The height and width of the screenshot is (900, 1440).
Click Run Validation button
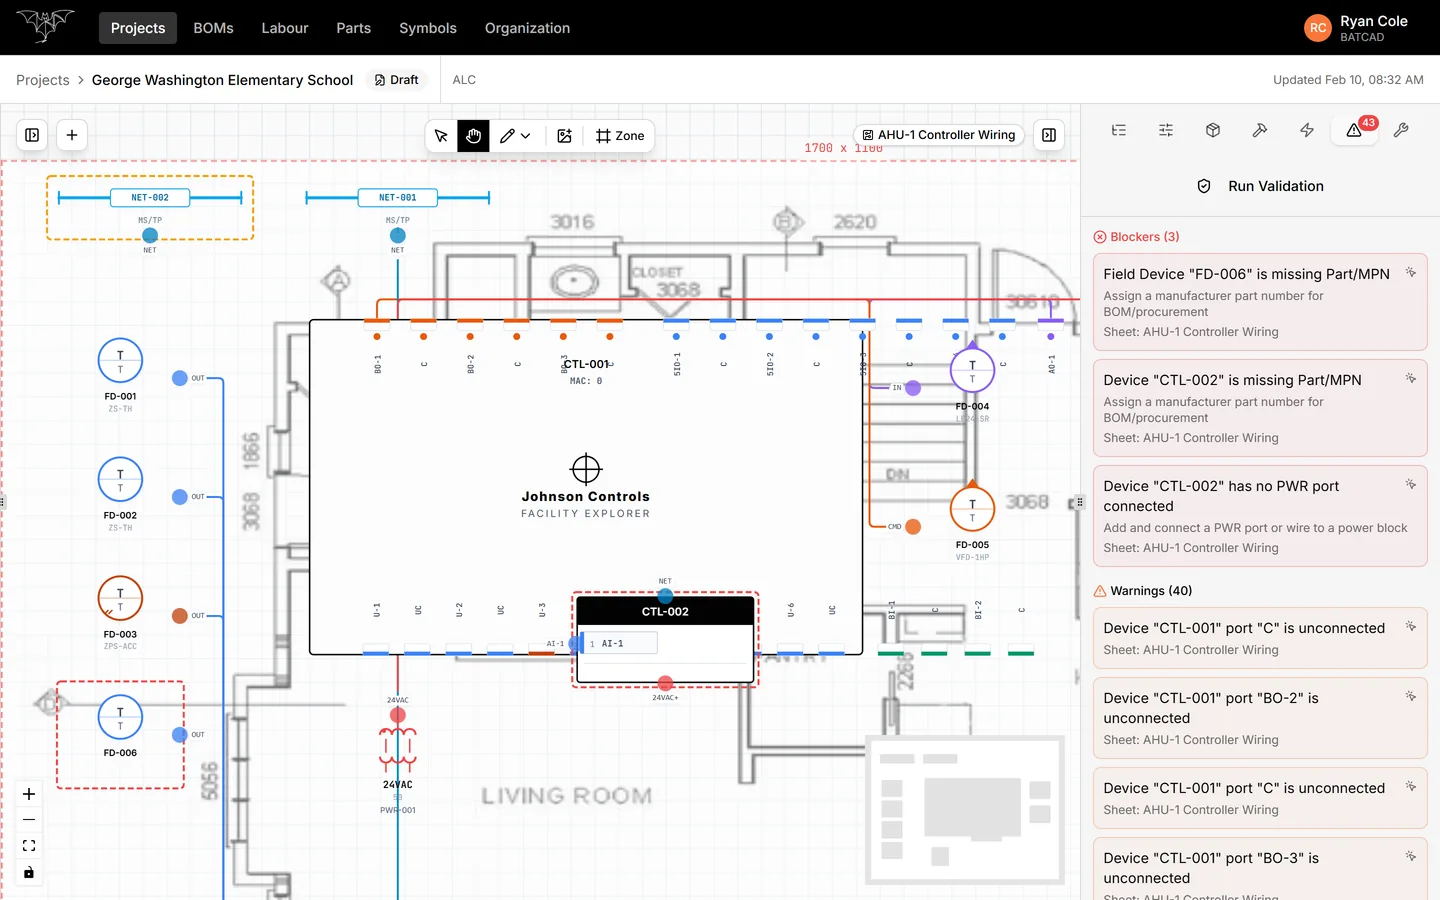pos(1260,186)
